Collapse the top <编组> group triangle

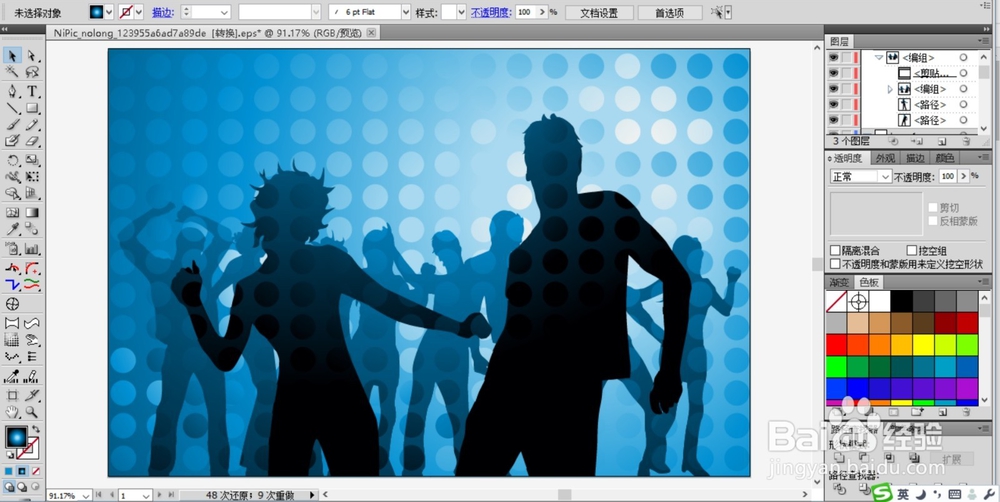[879, 57]
